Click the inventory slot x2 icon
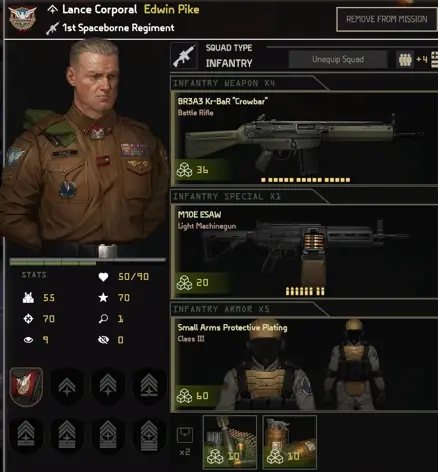Image resolution: width=438 pixels, height=472 pixels. 185,441
